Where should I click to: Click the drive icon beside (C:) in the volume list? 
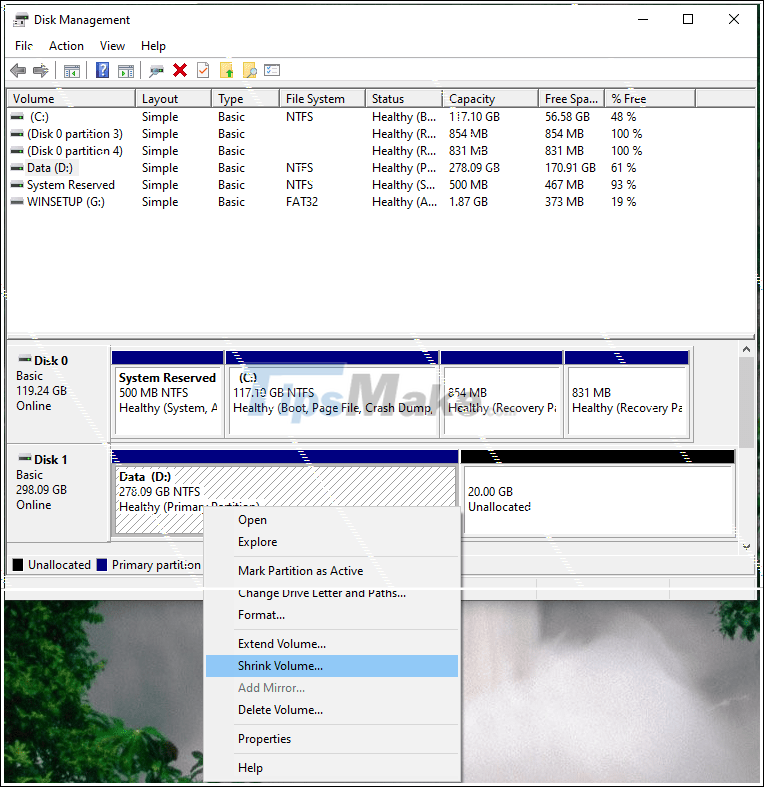17,116
